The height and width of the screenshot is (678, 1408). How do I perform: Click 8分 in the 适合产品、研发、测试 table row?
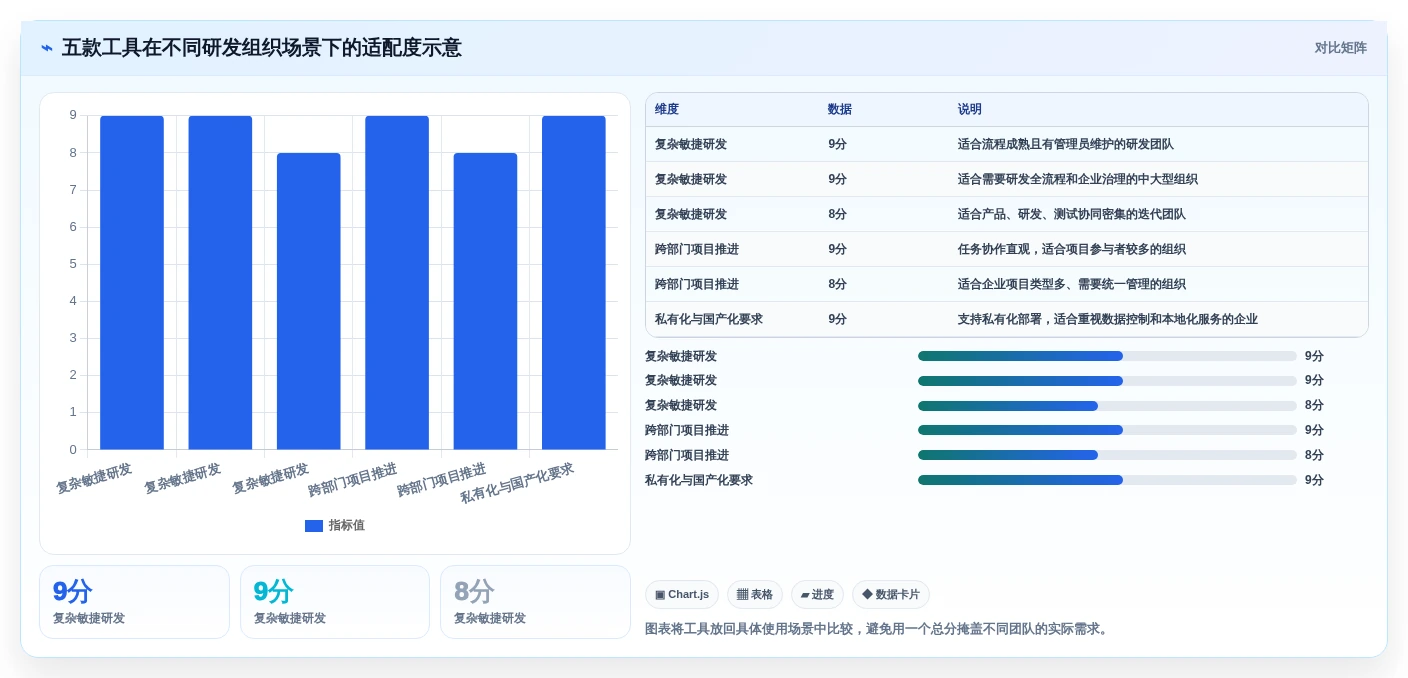(x=837, y=215)
